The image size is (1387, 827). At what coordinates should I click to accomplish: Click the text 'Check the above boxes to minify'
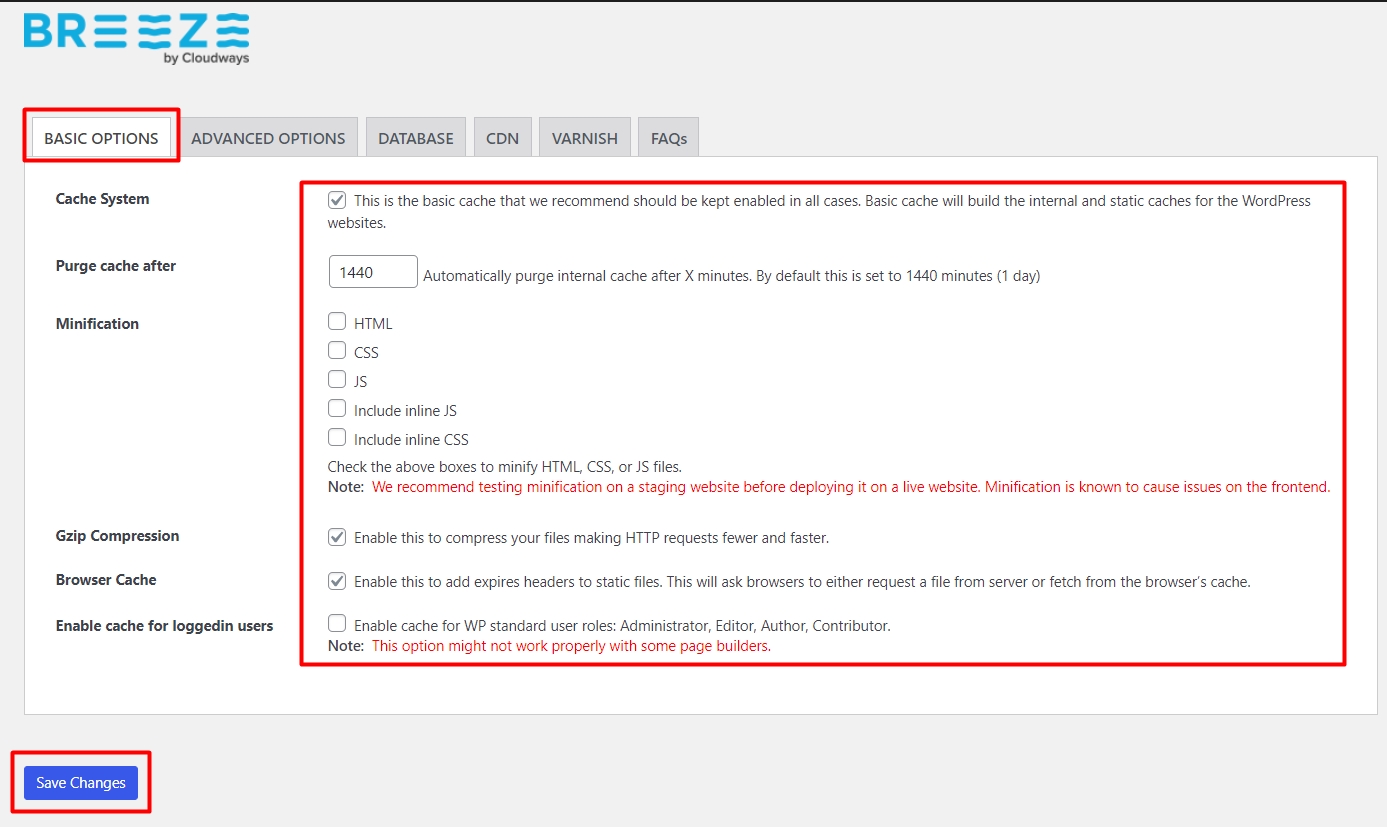point(505,466)
